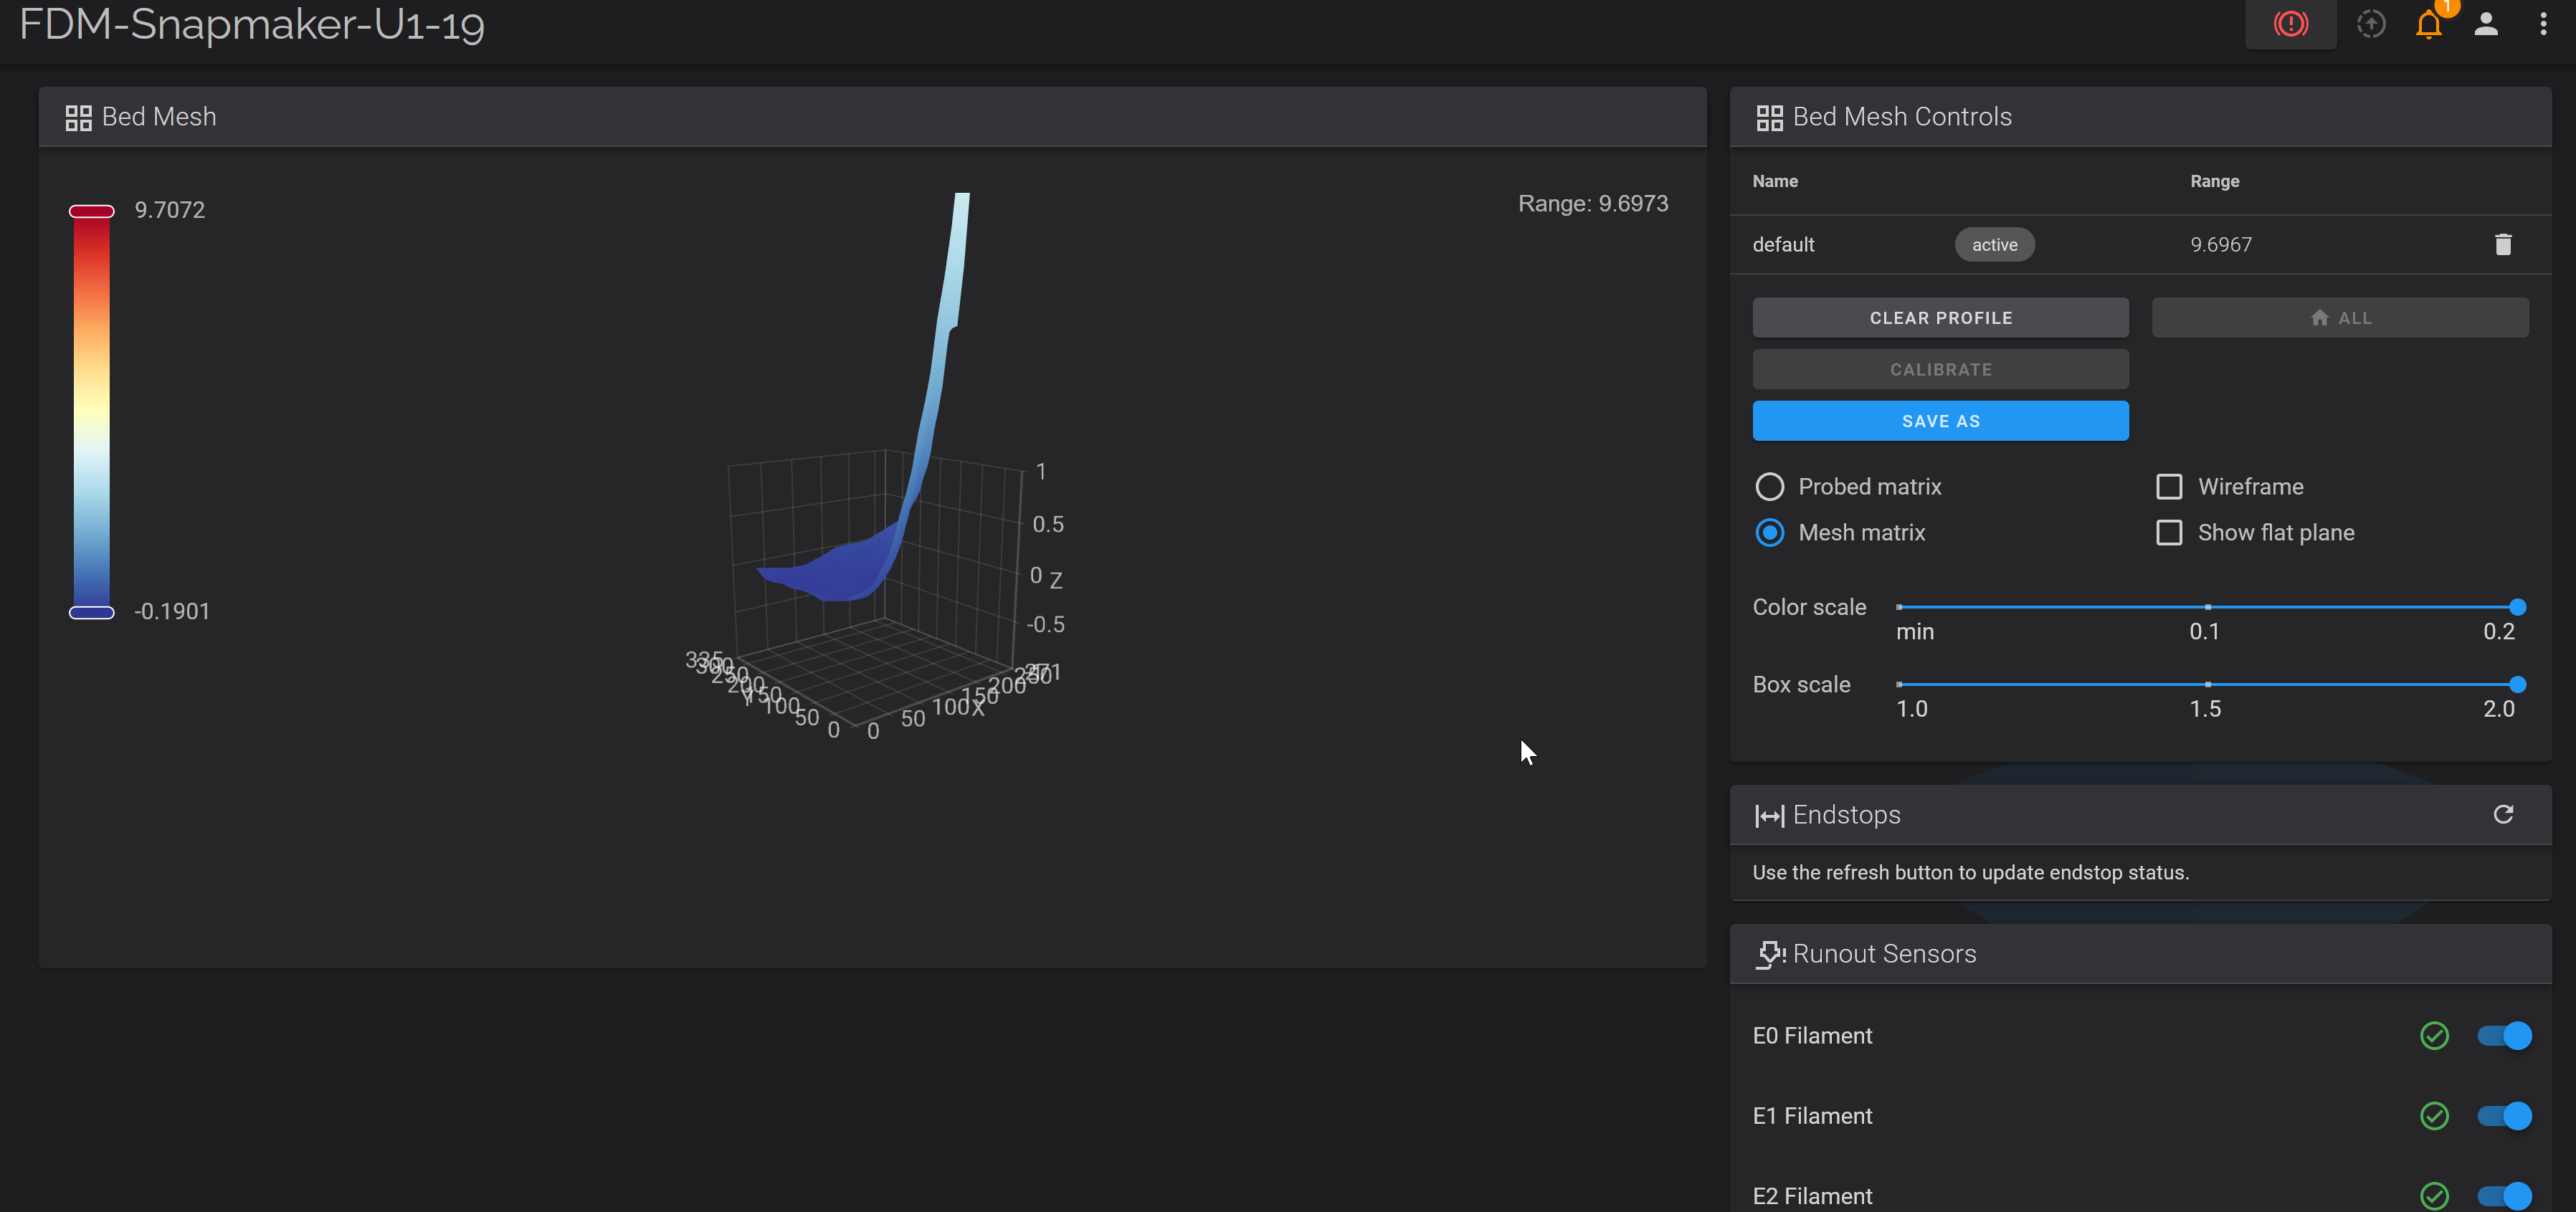The image size is (2576, 1212).
Task: Click the top red color legend handle
Action: [91, 211]
